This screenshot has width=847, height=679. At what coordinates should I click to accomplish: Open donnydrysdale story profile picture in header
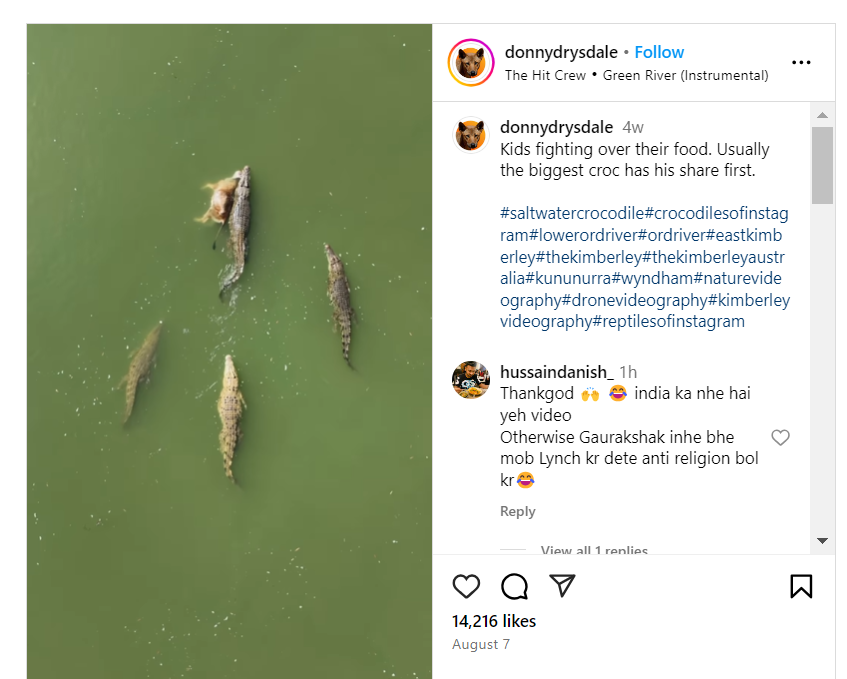[471, 63]
